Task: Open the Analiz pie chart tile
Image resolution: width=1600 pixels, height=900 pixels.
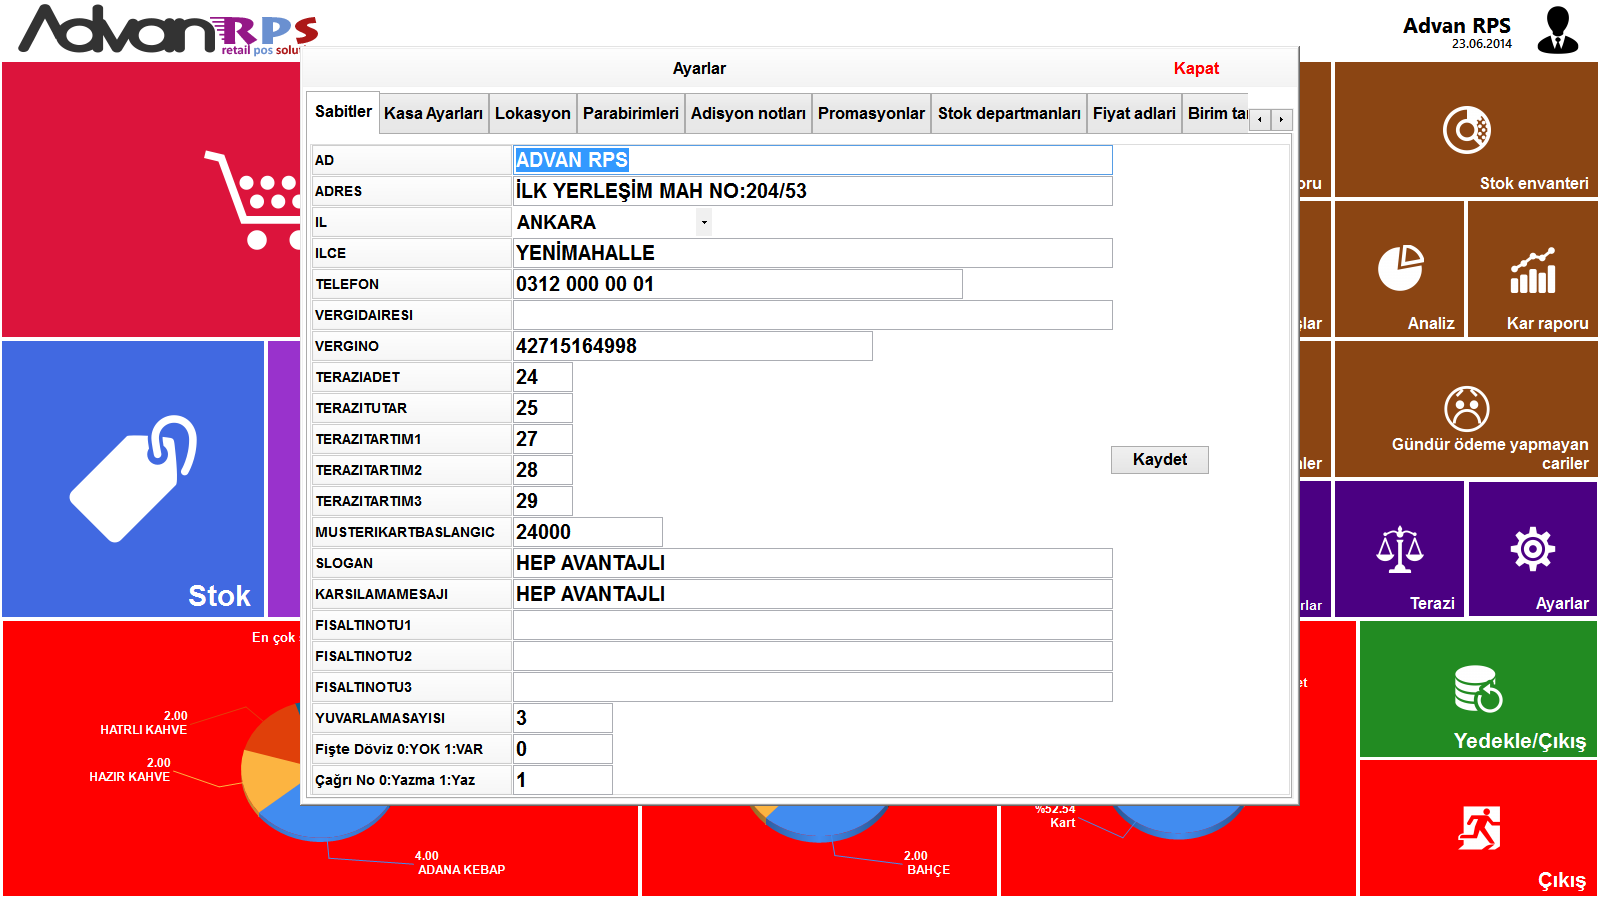Action: pyautogui.click(x=1400, y=268)
